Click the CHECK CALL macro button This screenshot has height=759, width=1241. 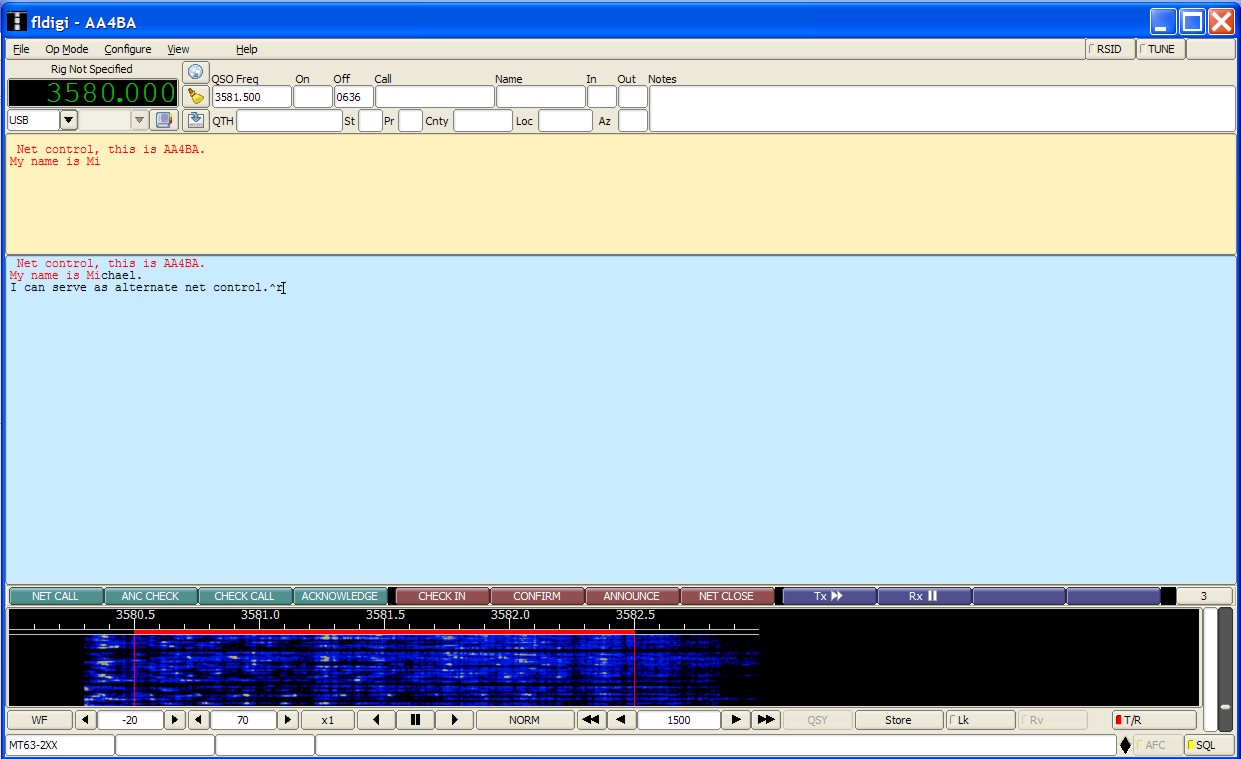[x=244, y=596]
